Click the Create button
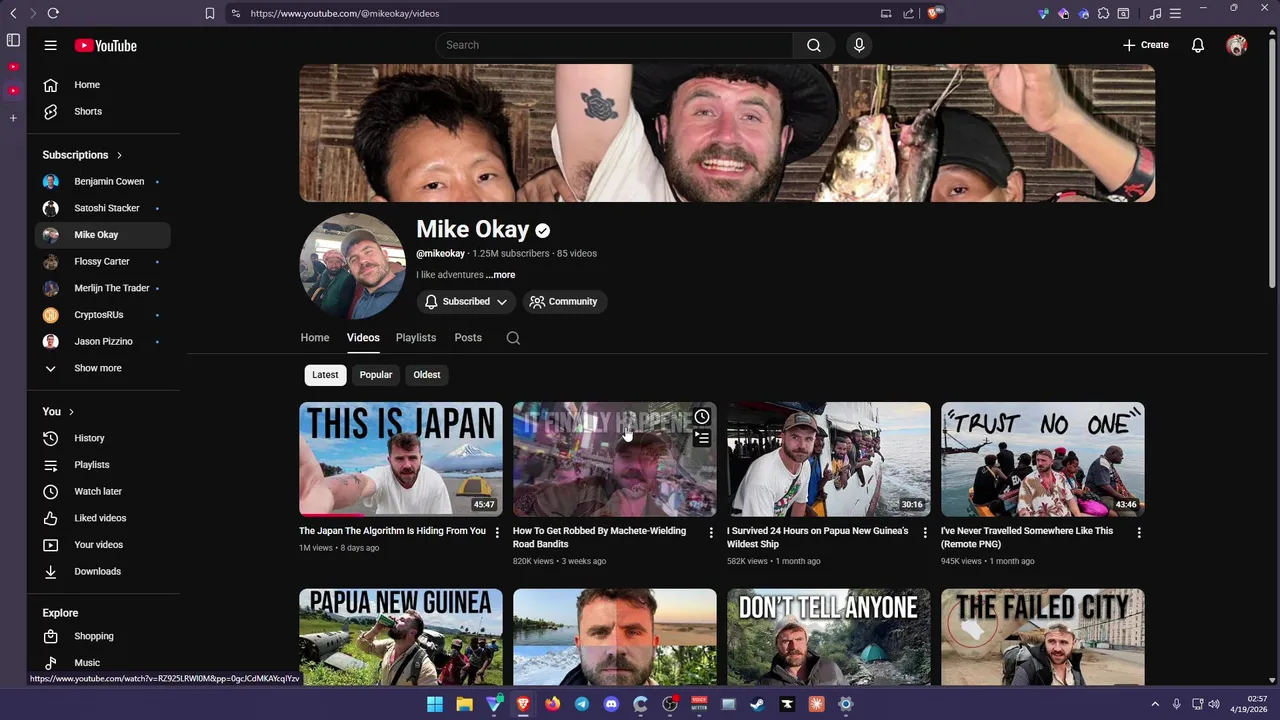Viewport: 1280px width, 720px height. 1146,45
